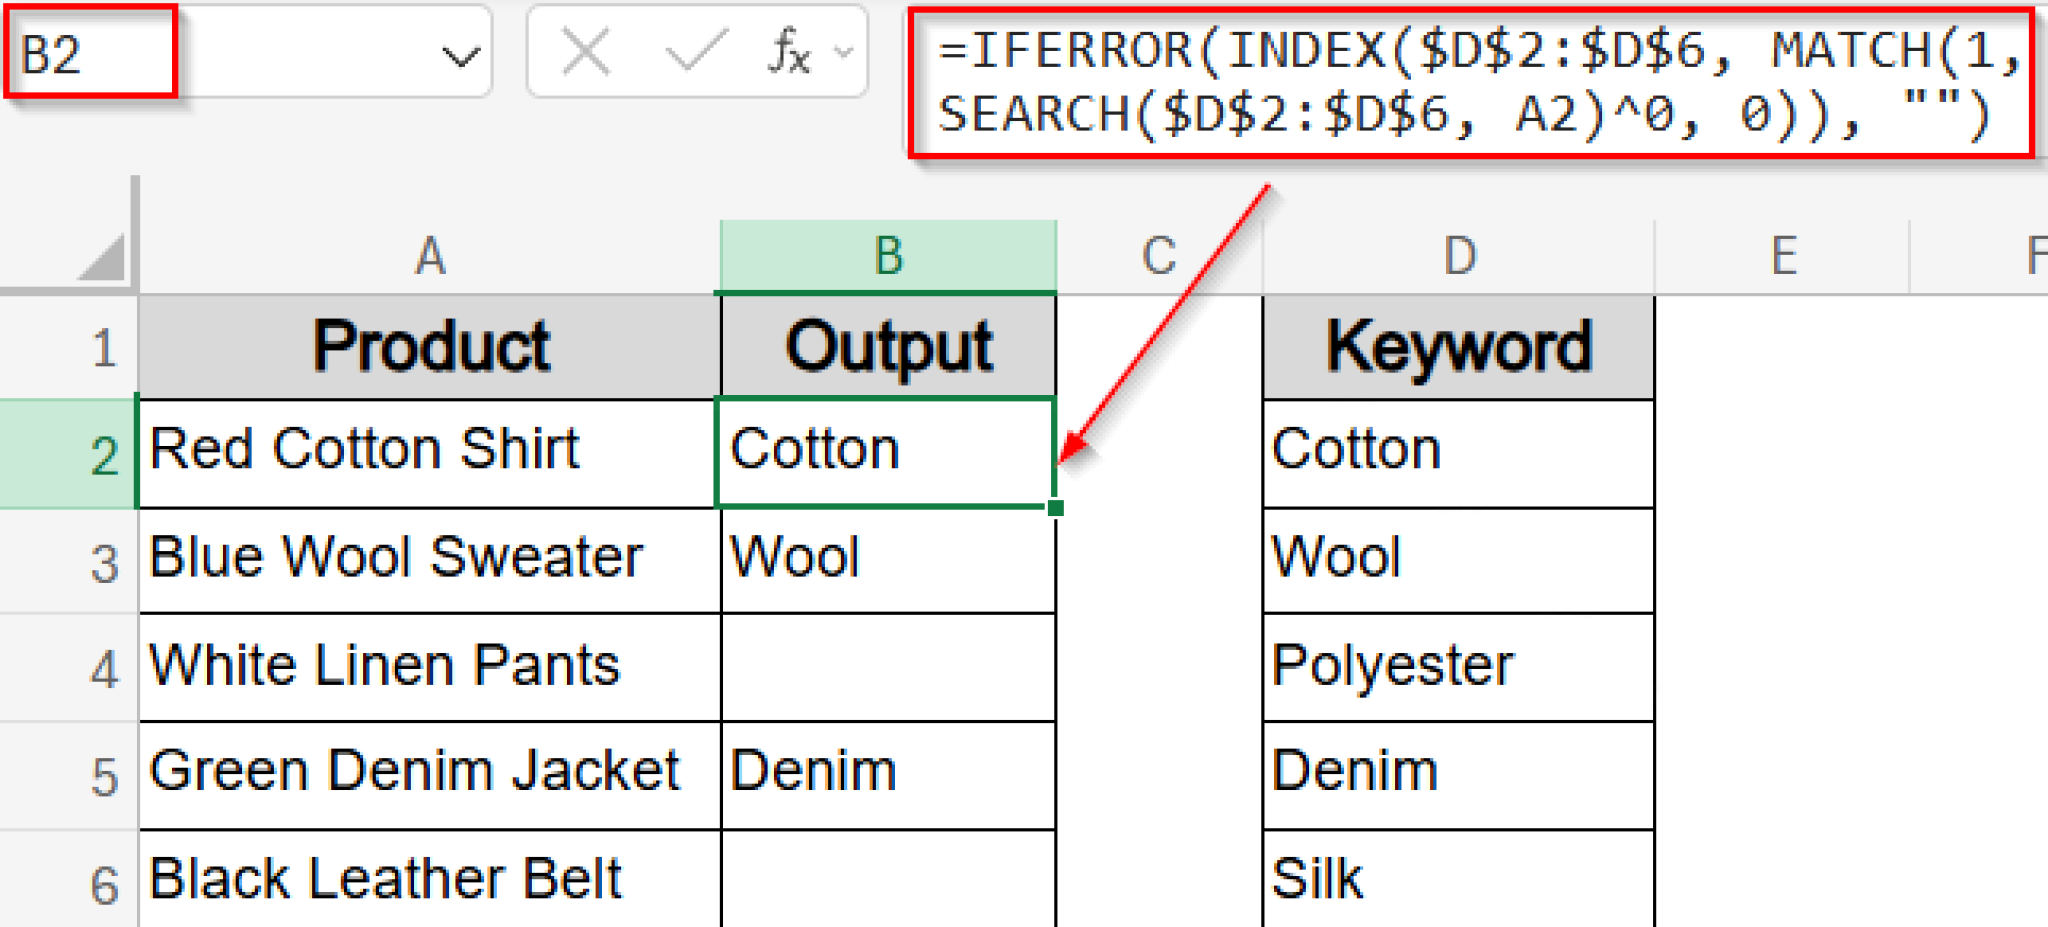Click the fill handle on cell B2
This screenshot has width=2048, height=927.
1057,507
